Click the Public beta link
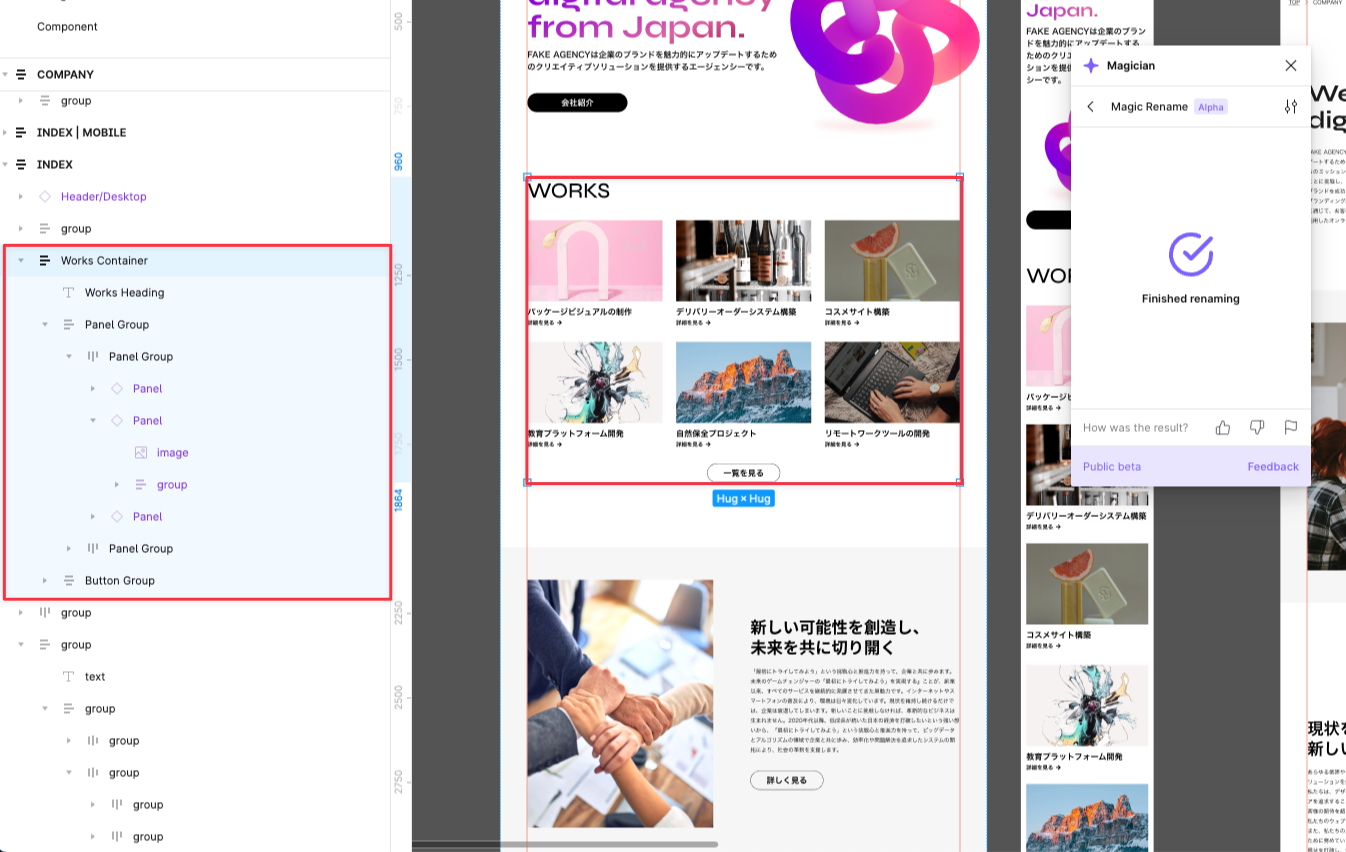 [x=1112, y=467]
